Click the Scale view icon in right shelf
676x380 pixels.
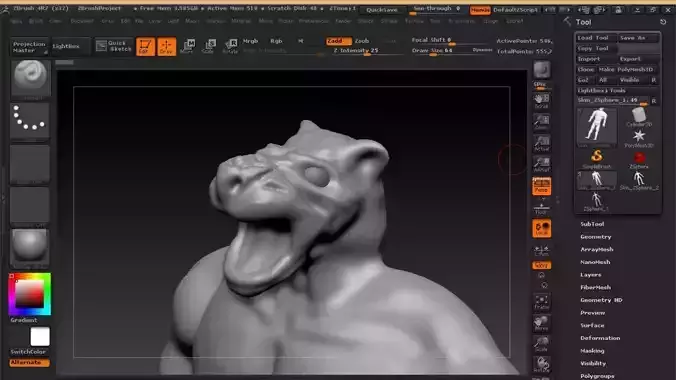click(541, 344)
